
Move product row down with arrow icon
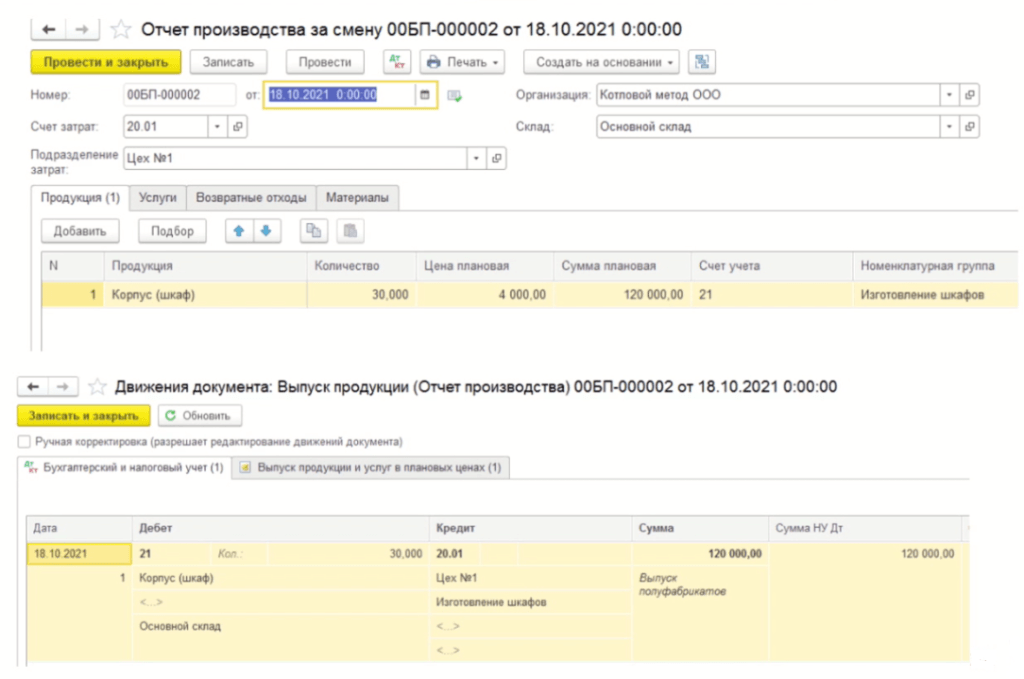click(265, 231)
